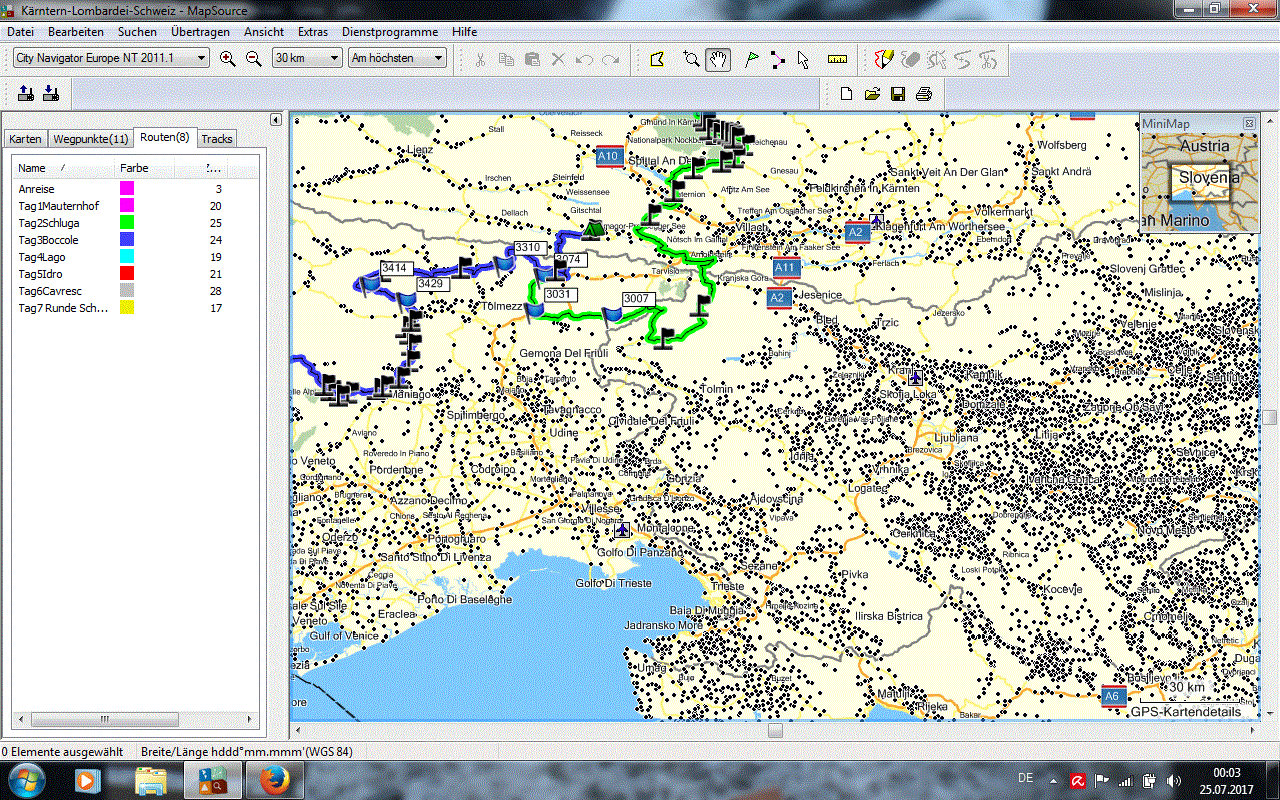Select the route tool
The image size is (1280, 800).
778,60
